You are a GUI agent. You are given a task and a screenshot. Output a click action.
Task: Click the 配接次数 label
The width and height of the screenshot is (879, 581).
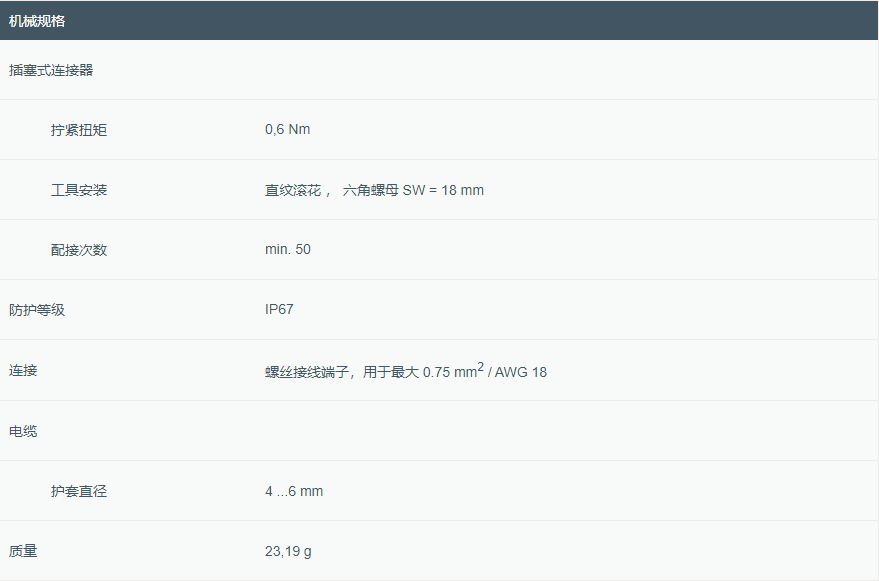pos(79,250)
